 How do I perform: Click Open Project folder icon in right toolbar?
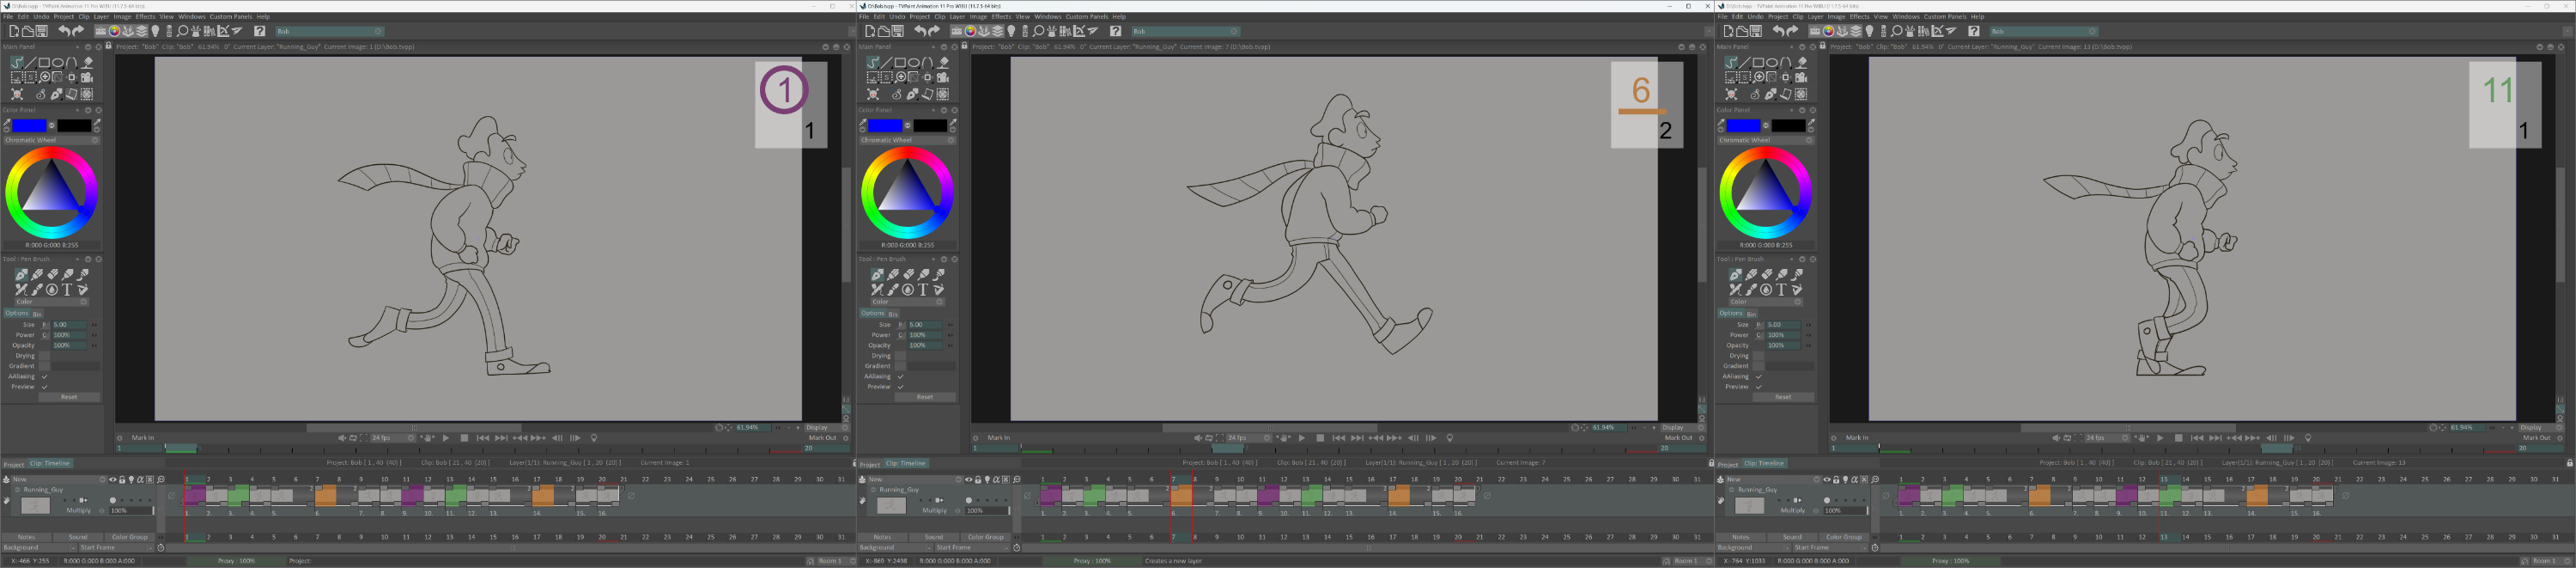1742,31
